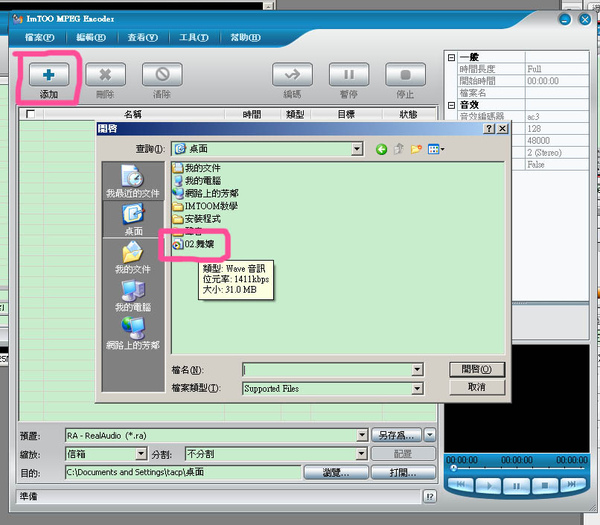Collapse the 一般 (General) property group

pos(452,57)
